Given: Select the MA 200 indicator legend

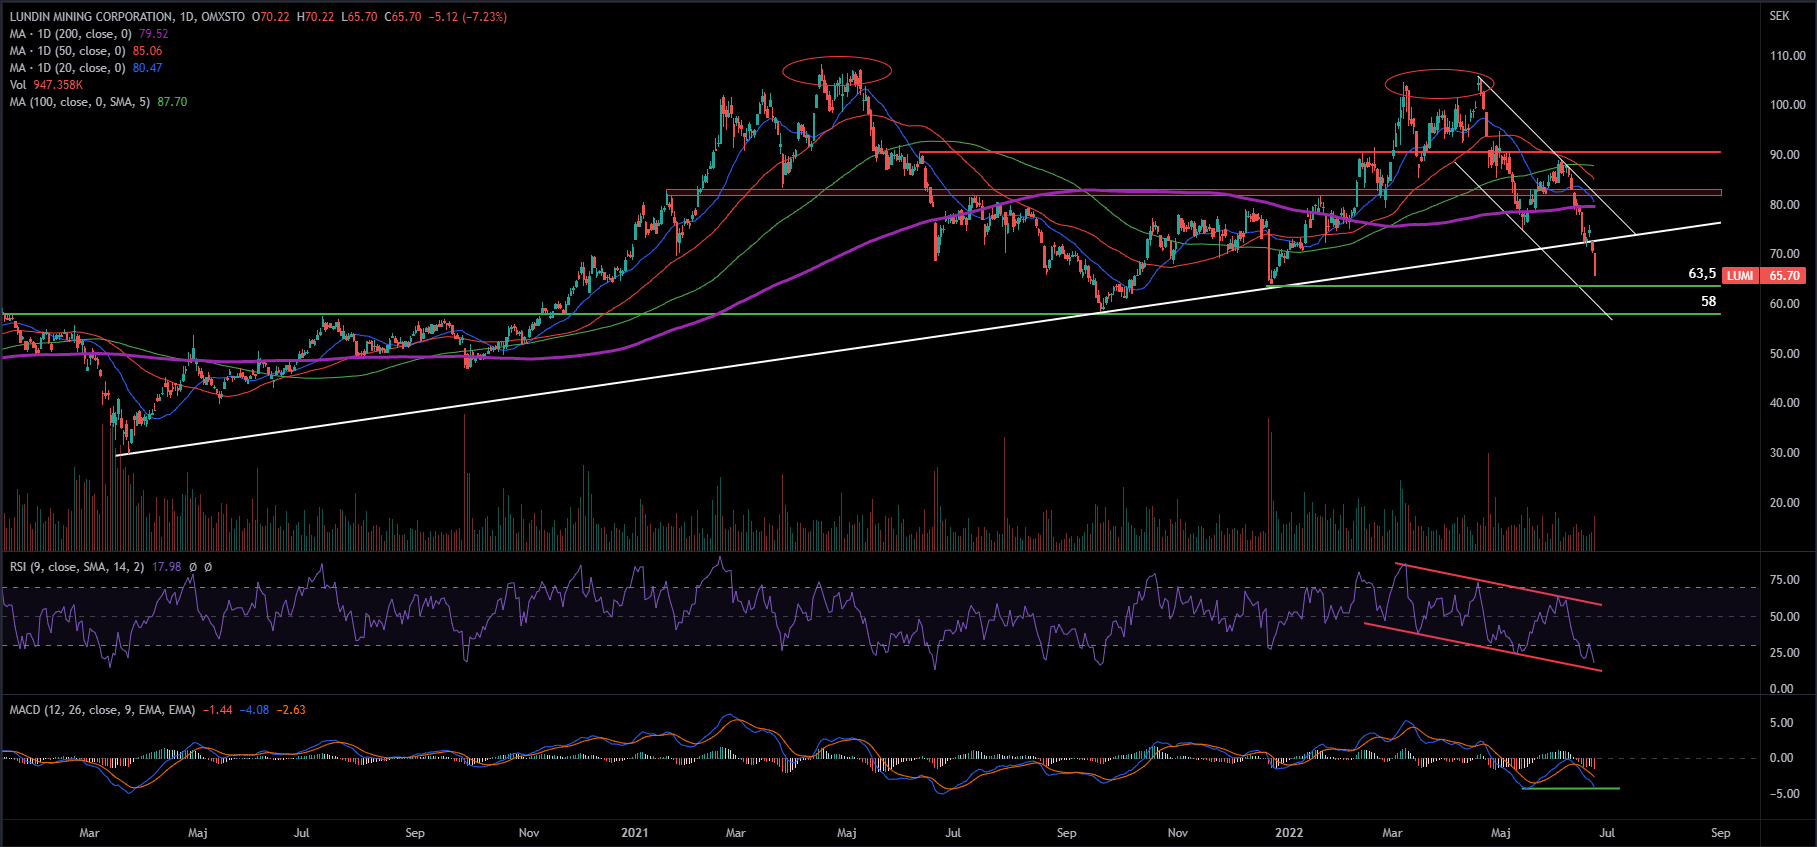Looking at the screenshot, I should [x=70, y=34].
